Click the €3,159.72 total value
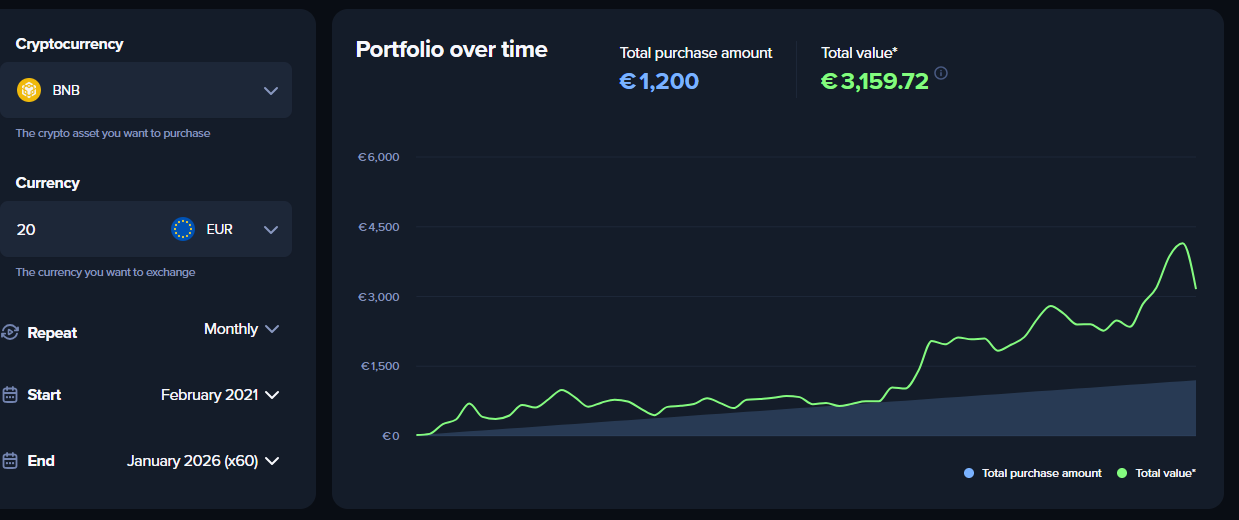Viewport: 1239px width, 520px height. click(x=875, y=81)
